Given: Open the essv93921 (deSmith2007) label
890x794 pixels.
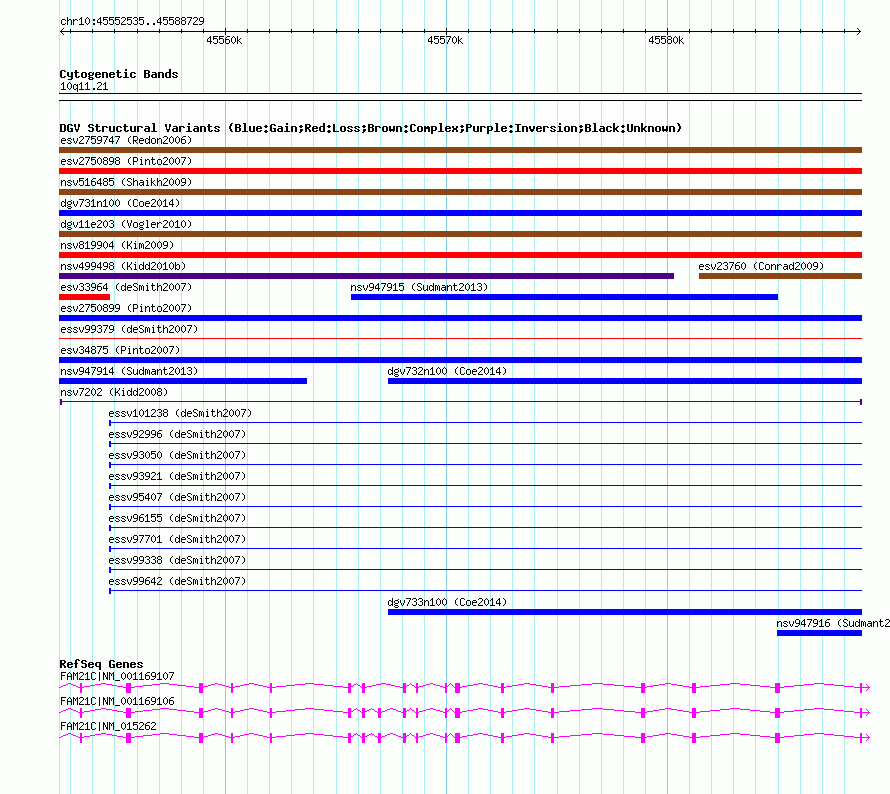Looking at the screenshot, I should 177,476.
